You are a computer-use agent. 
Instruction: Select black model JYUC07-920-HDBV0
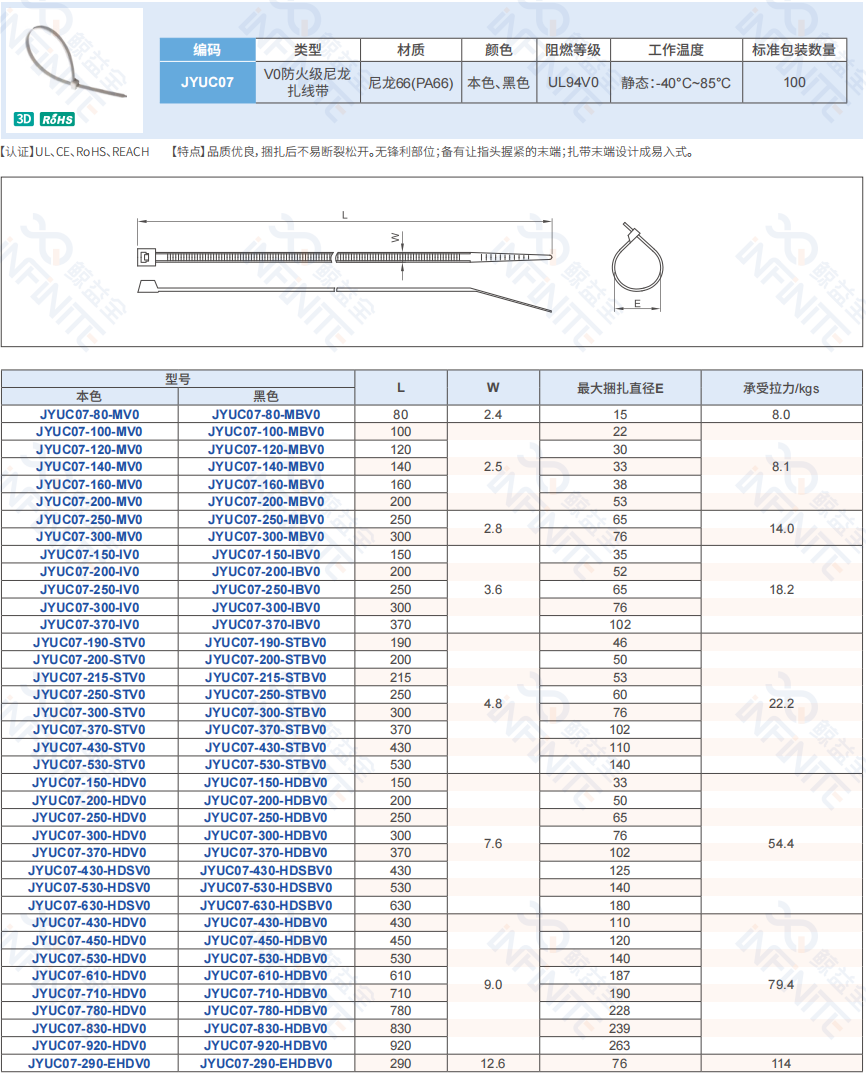pos(266,1046)
